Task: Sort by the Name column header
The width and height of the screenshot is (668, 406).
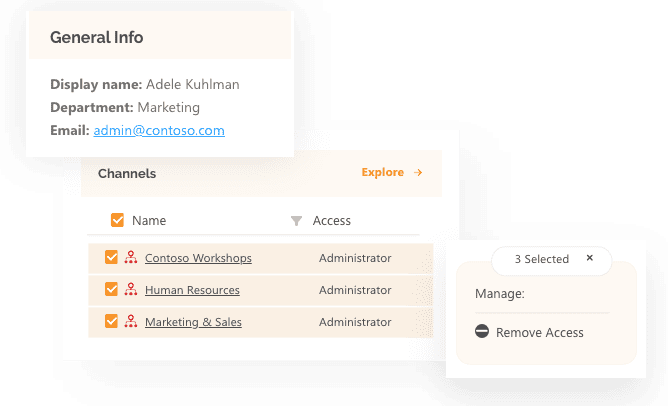Action: 149,221
